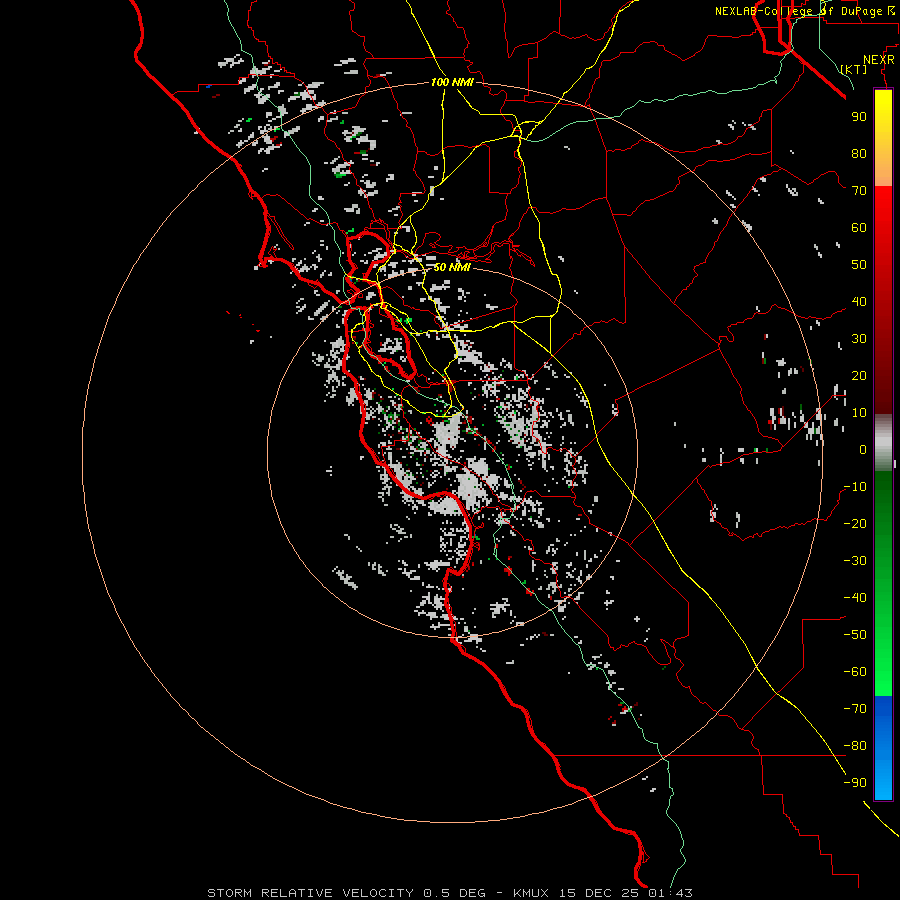Click the 0 value on the scale

tap(863, 450)
